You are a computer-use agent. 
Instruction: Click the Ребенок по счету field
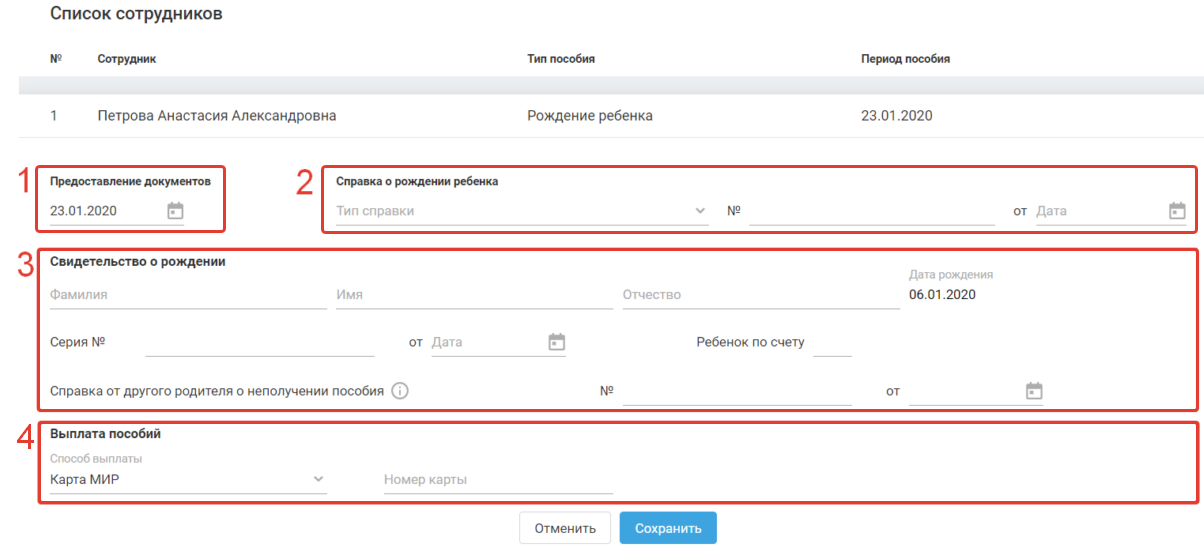click(832, 342)
